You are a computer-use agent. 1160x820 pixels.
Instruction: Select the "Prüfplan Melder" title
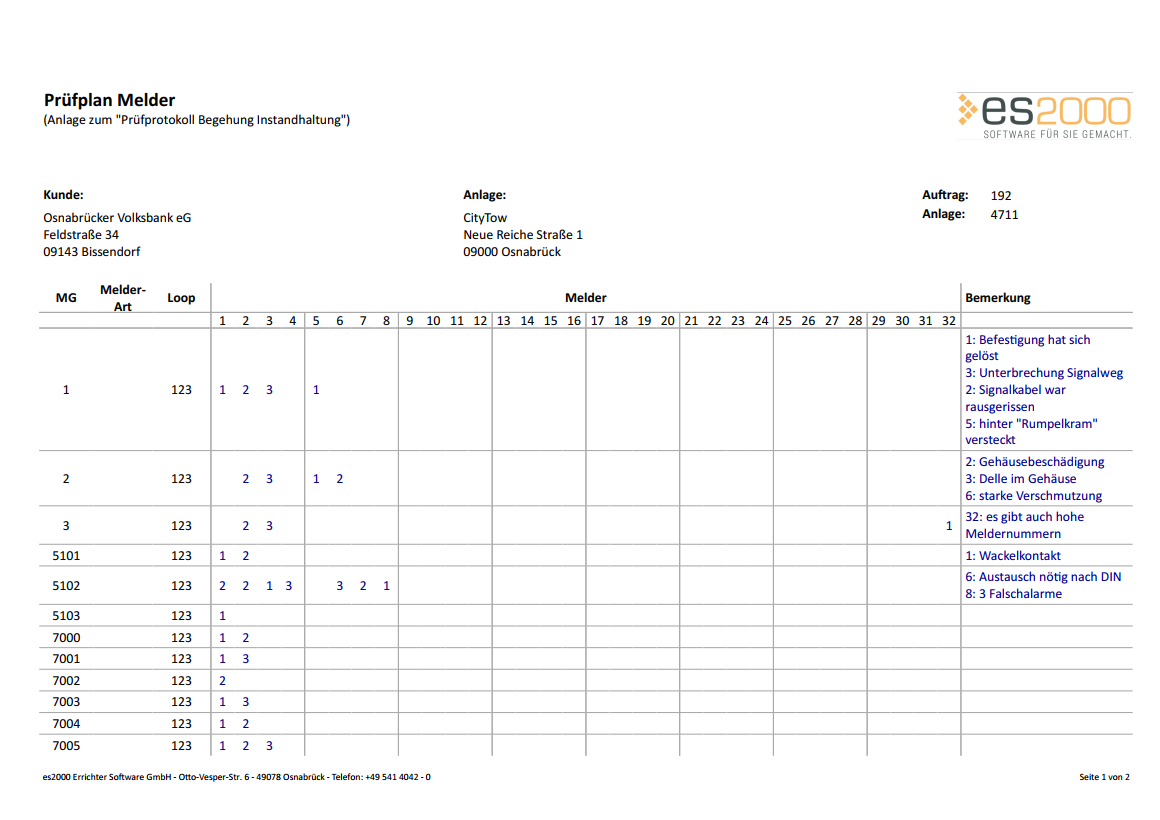pos(109,100)
